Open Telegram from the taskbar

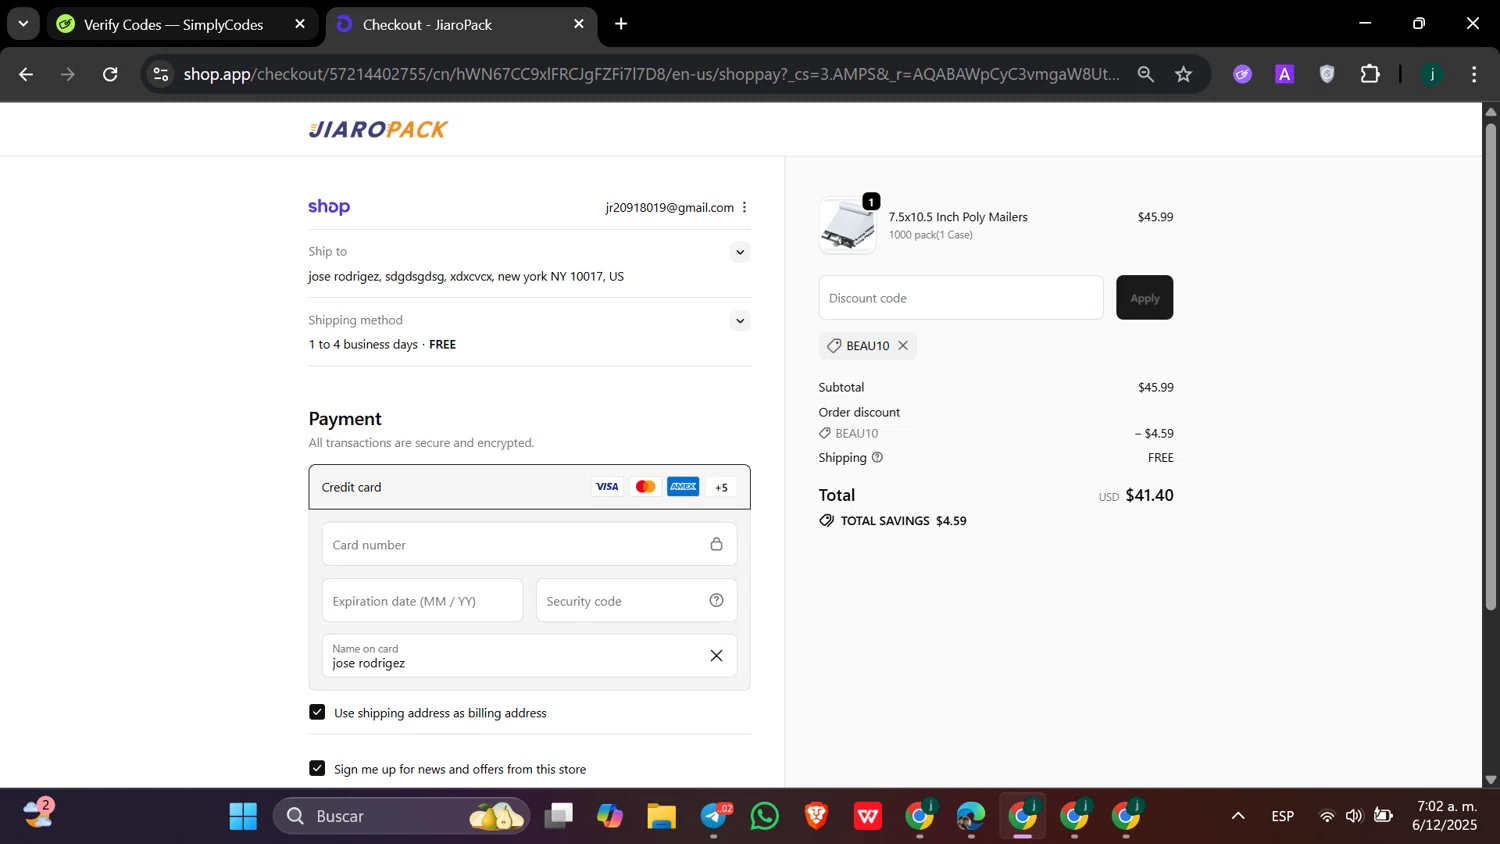click(714, 816)
